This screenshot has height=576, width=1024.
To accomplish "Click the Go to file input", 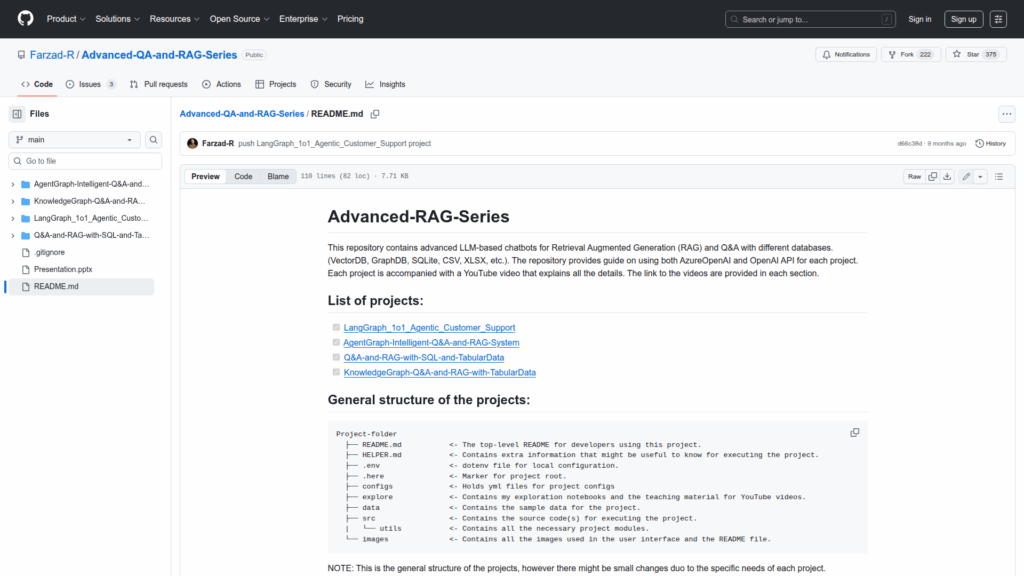I will (85, 161).
